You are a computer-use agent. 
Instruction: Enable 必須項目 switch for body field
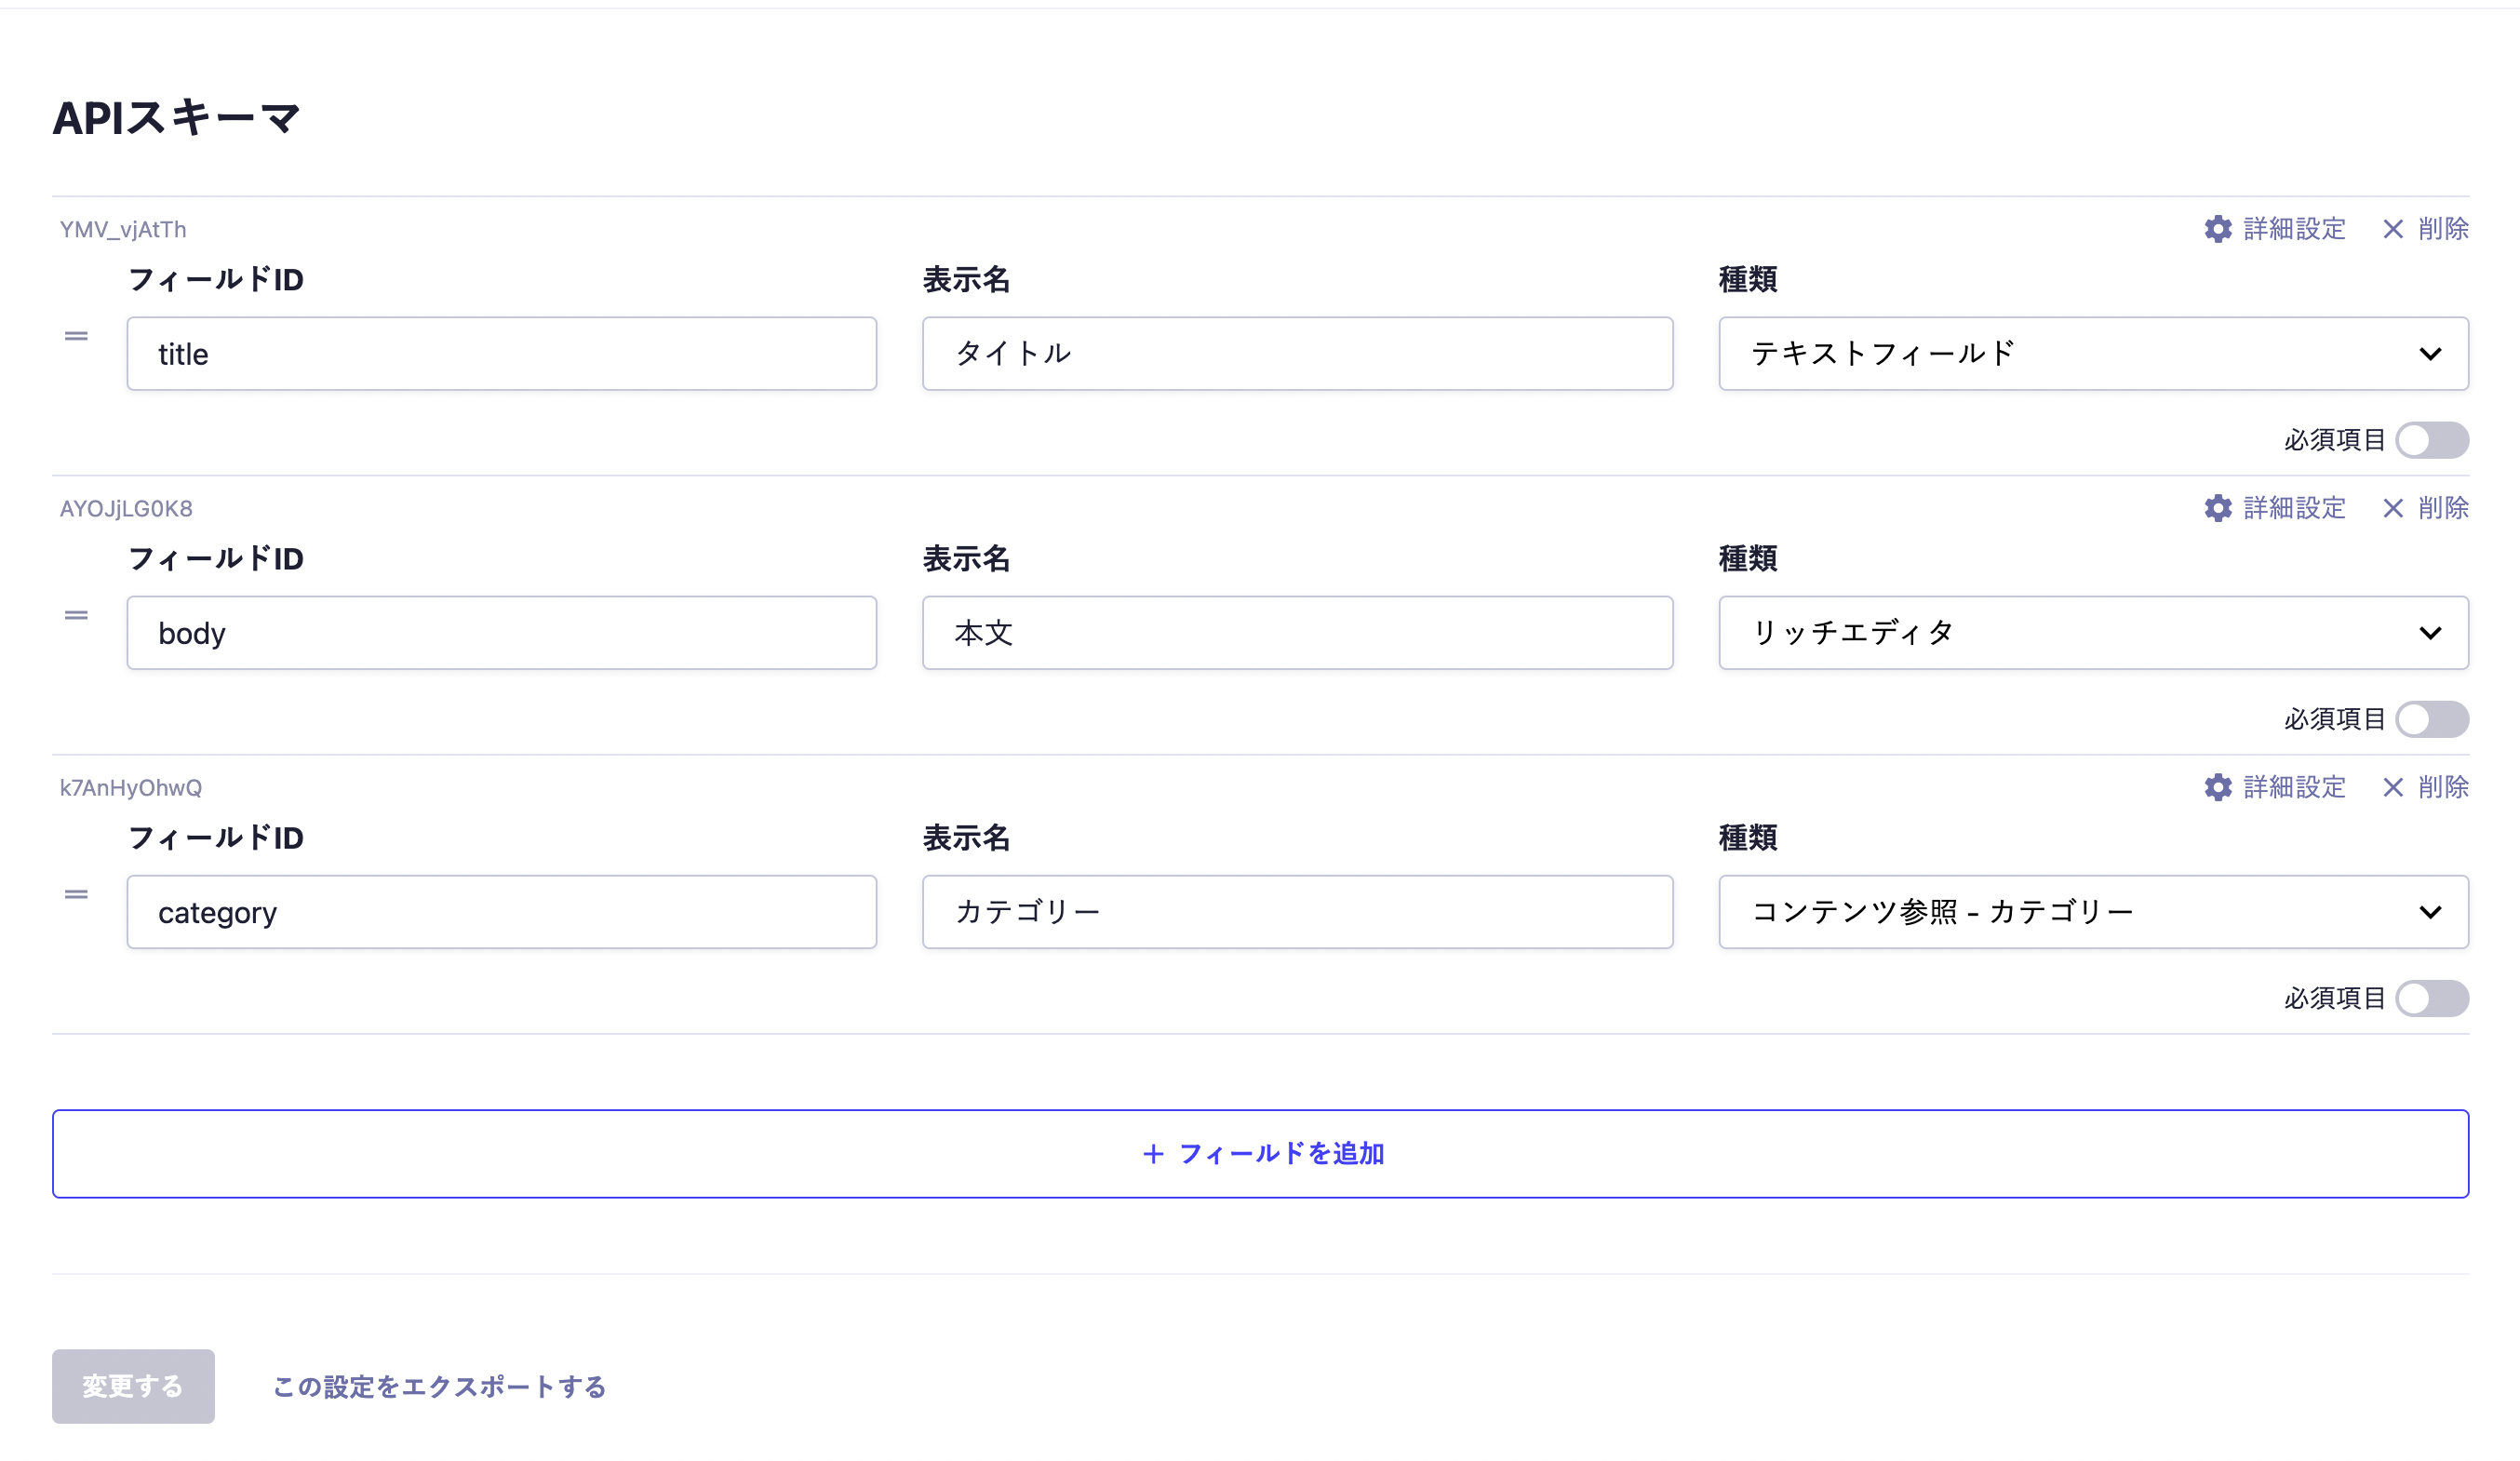pos(2431,719)
